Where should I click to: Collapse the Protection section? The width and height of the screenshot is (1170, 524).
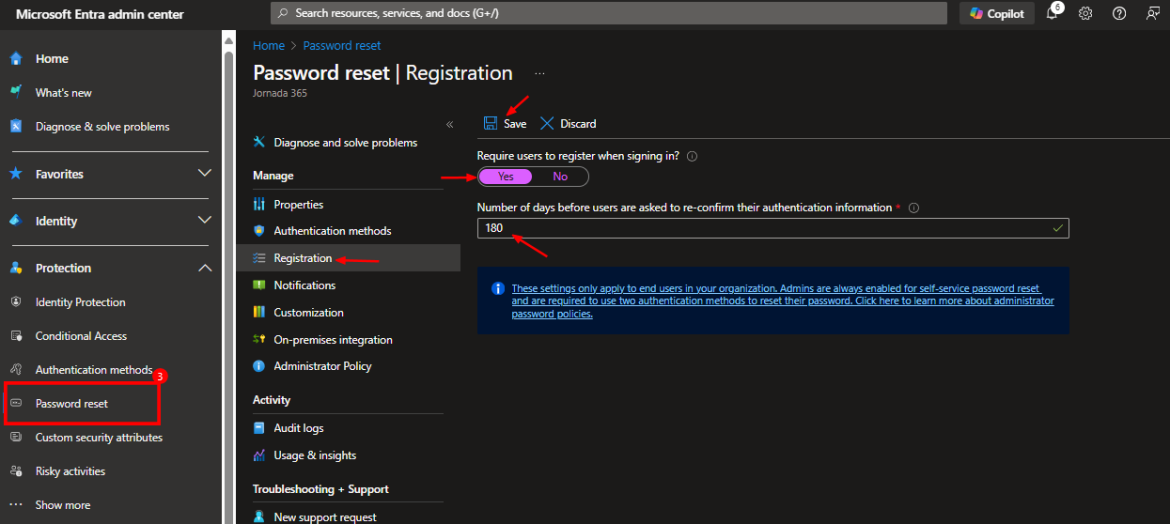[204, 268]
